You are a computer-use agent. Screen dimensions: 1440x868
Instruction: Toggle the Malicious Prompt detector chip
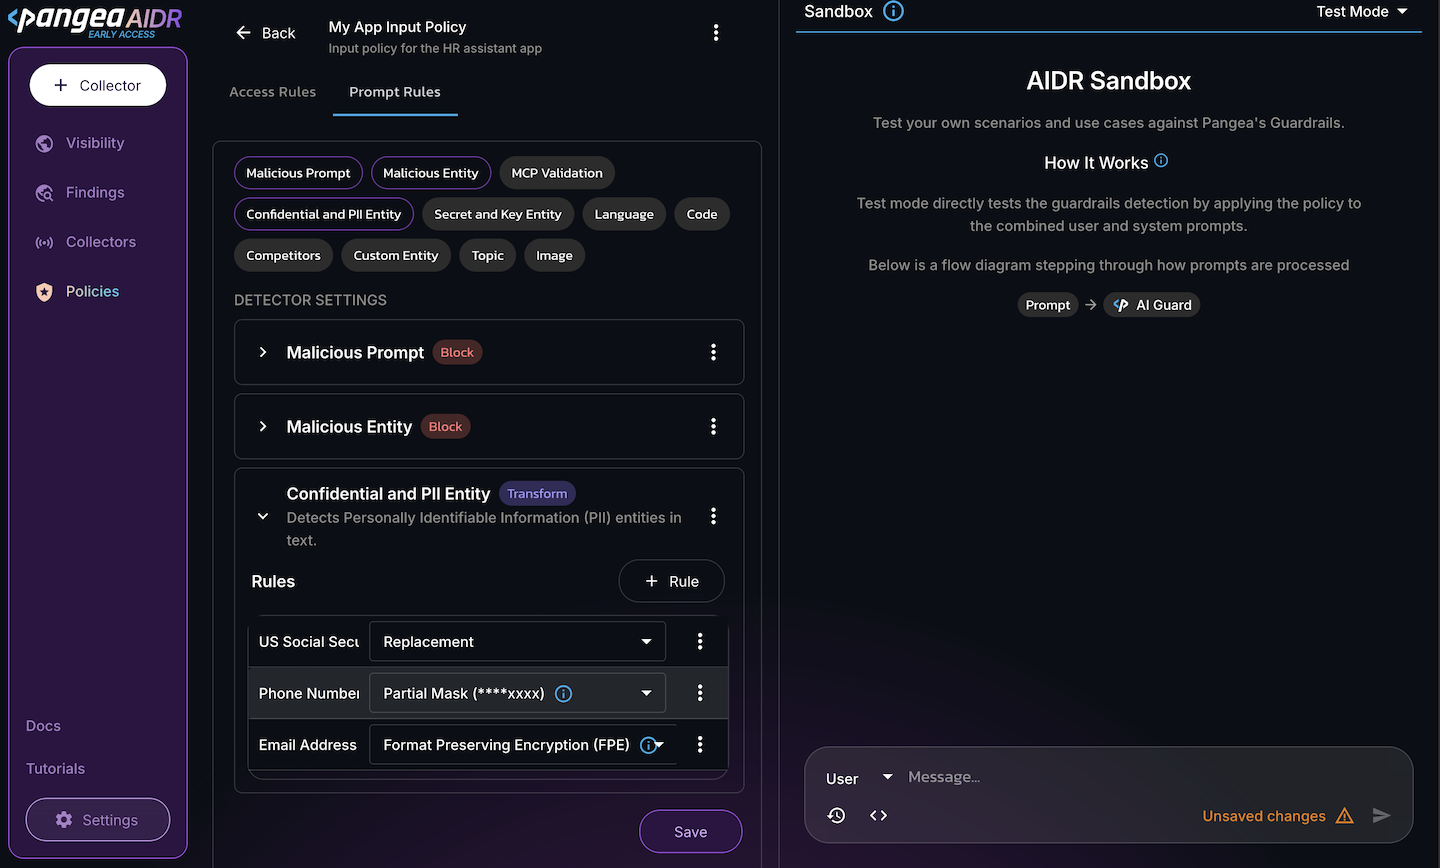pyautogui.click(x=298, y=173)
